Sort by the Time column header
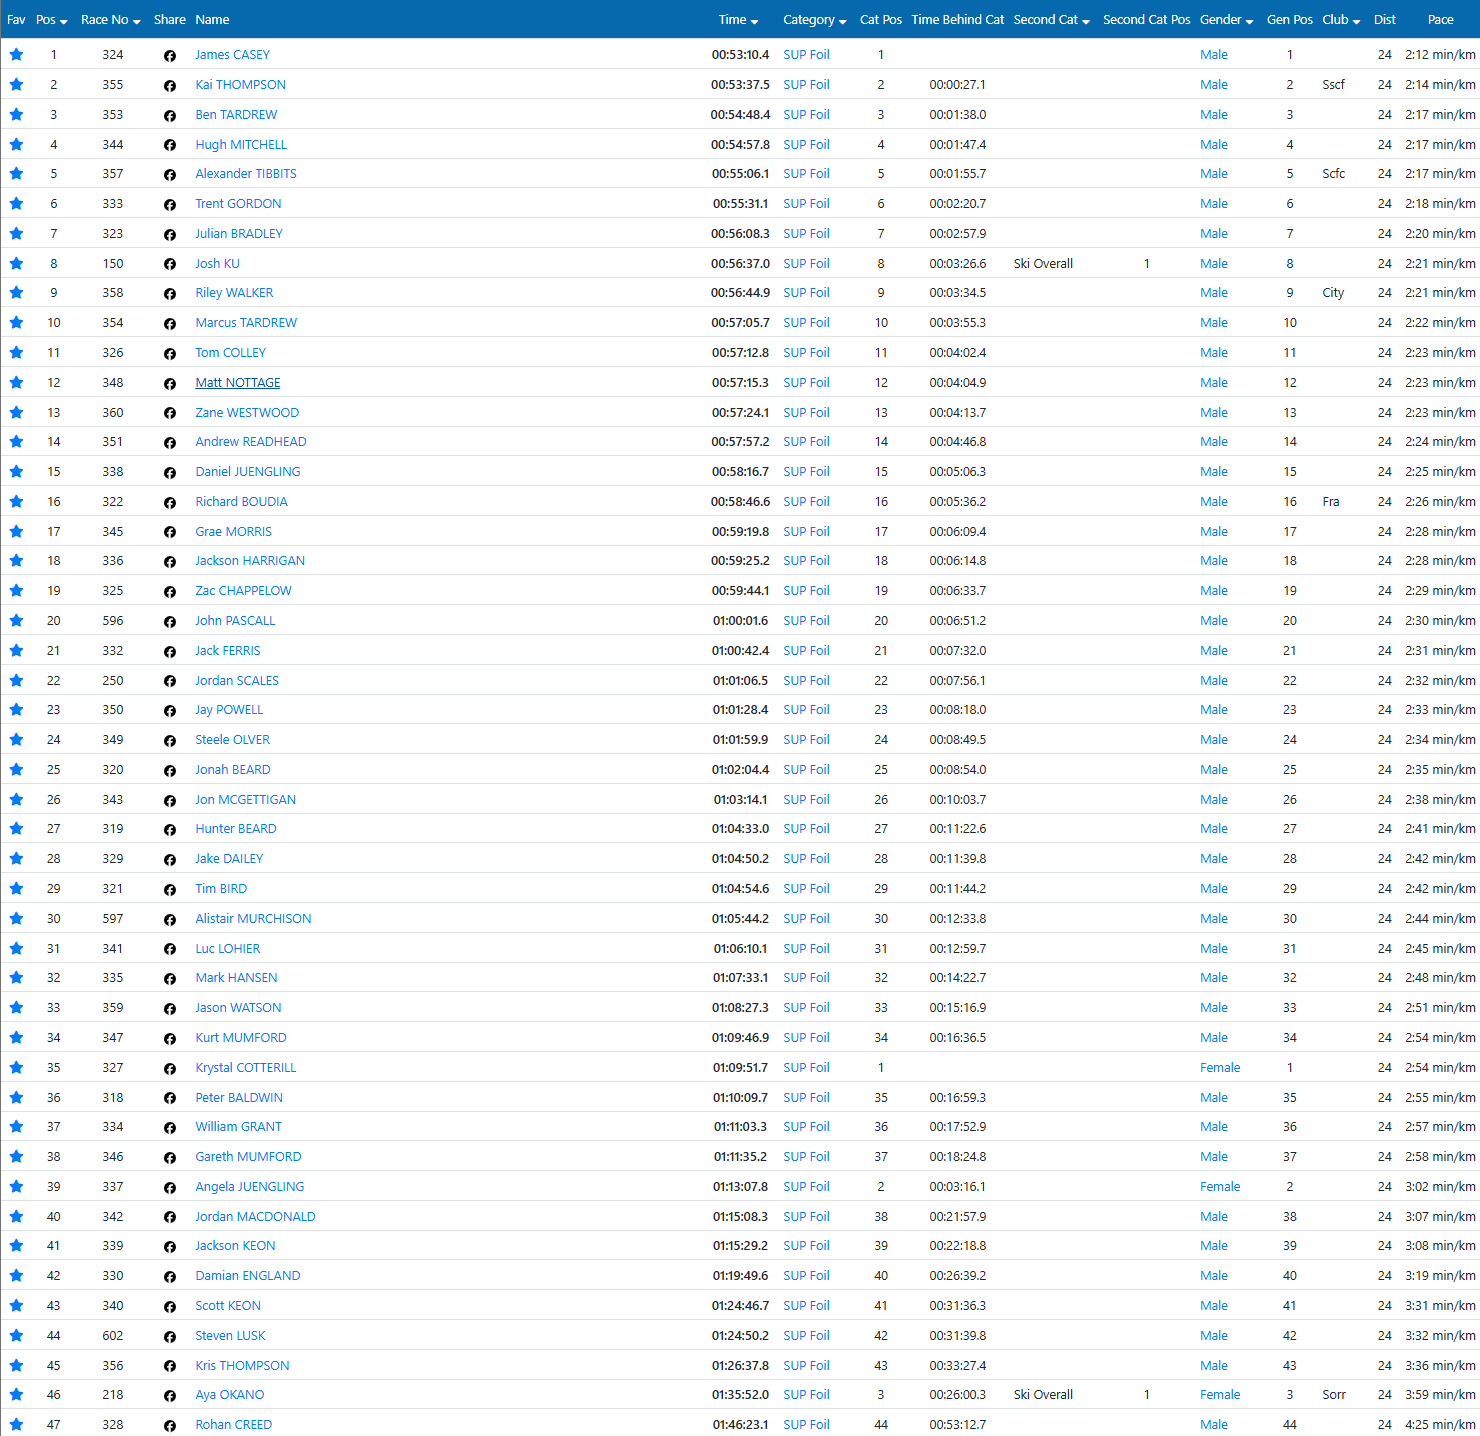1480x1436 pixels. (x=738, y=20)
